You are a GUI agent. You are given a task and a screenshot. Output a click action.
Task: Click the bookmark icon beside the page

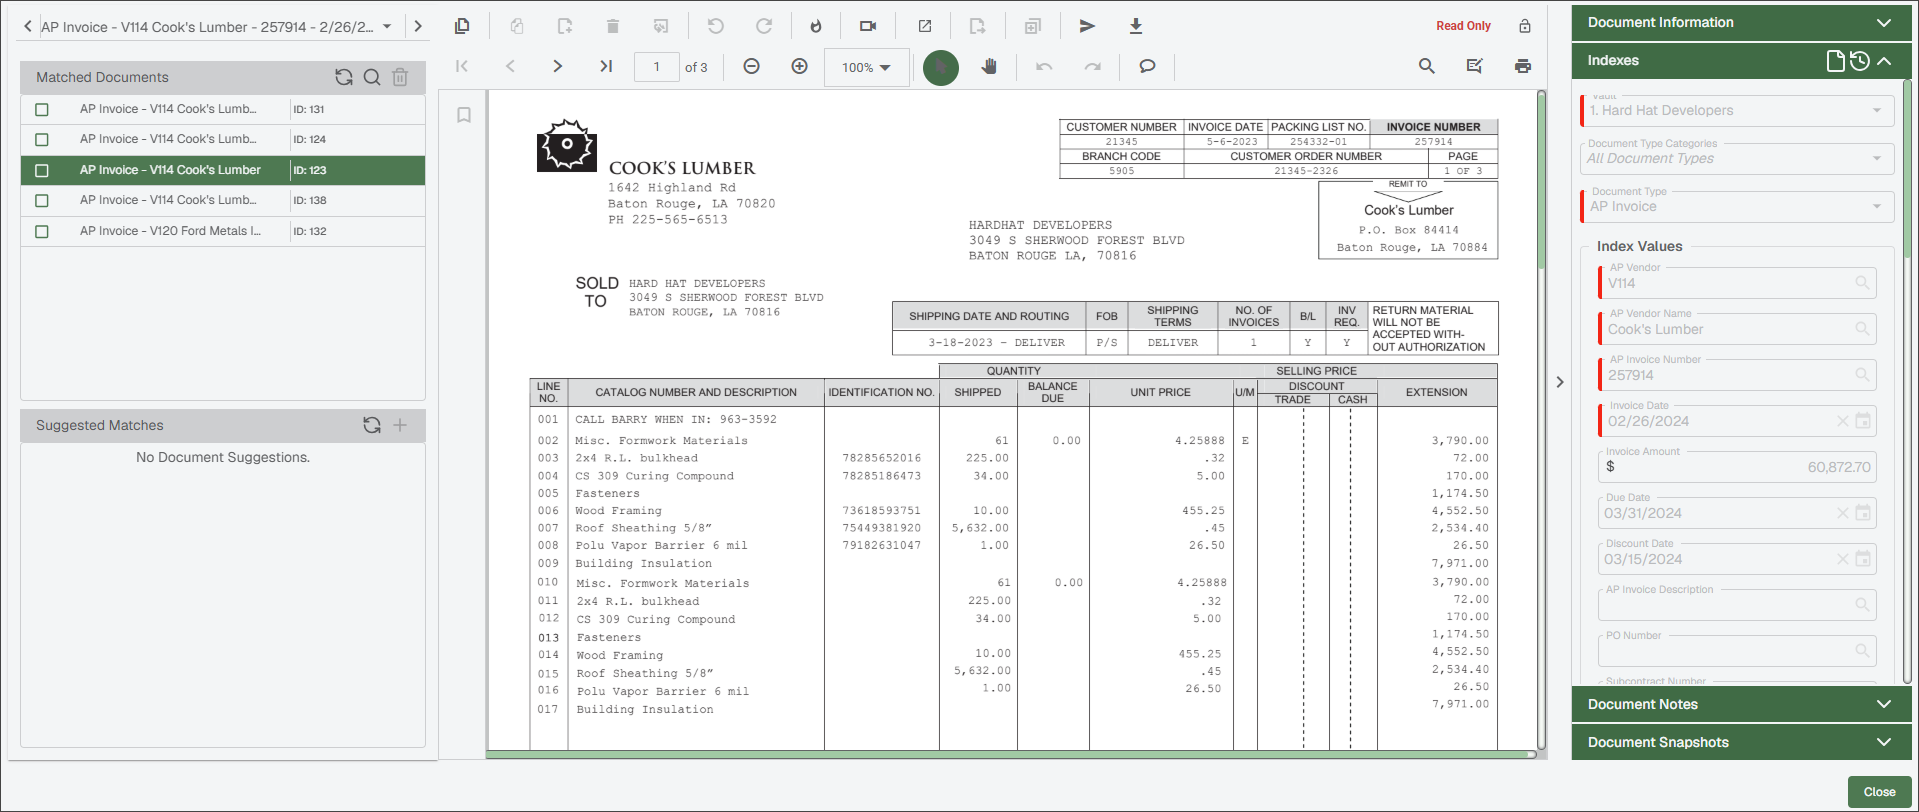(x=464, y=115)
